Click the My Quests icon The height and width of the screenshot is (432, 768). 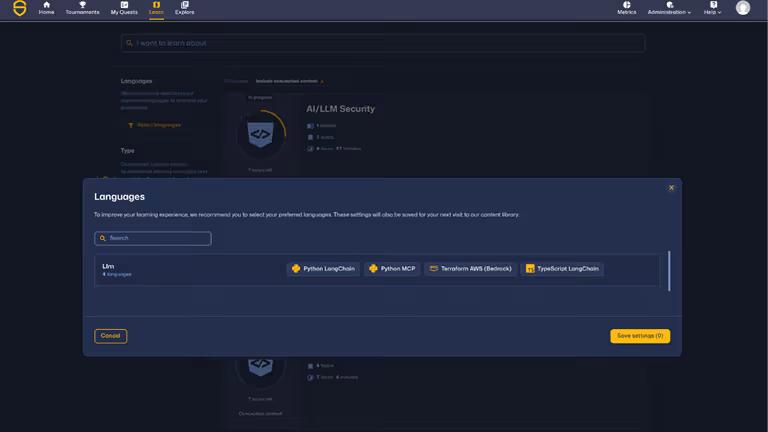124,4
